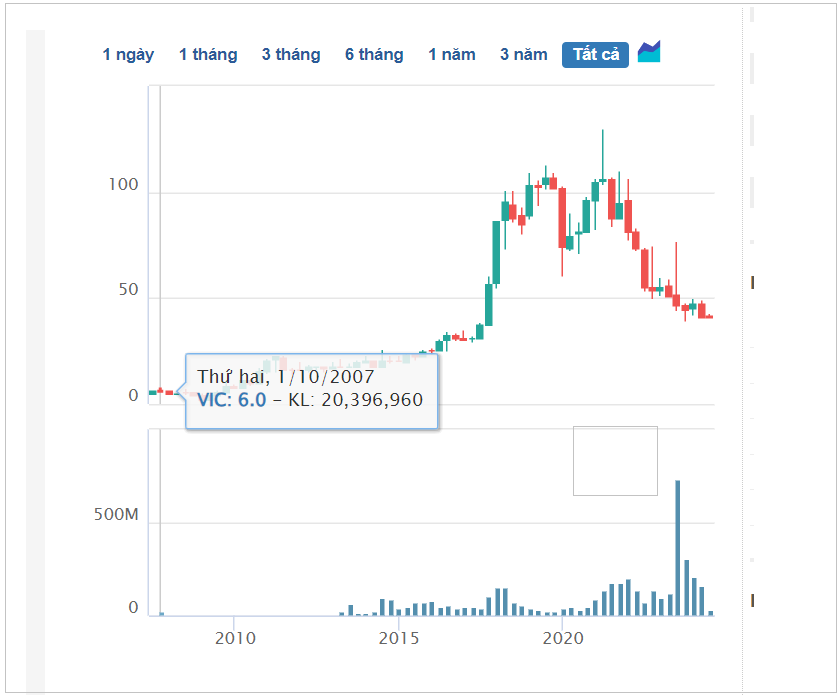
Task: Click the 2015 label on the time axis
Action: click(398, 638)
